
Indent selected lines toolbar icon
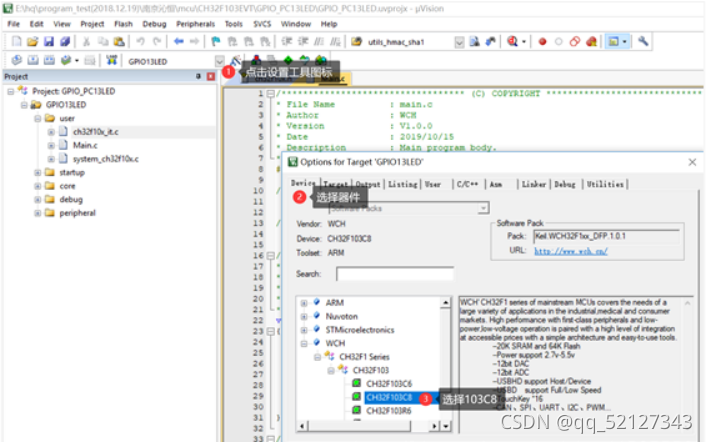(287, 42)
